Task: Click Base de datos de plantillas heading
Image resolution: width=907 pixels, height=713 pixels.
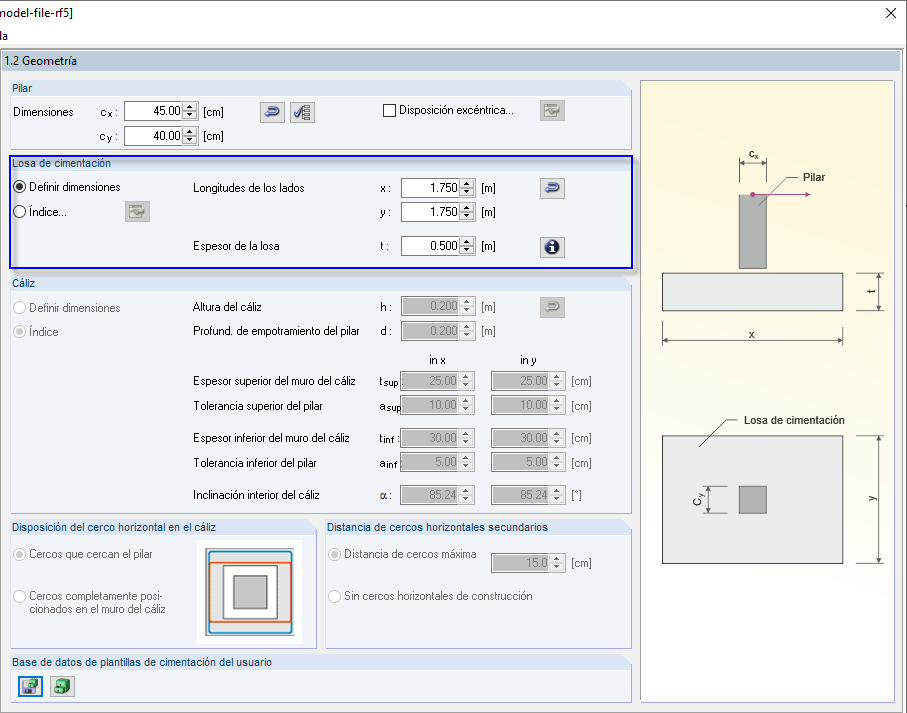Action: (142, 662)
